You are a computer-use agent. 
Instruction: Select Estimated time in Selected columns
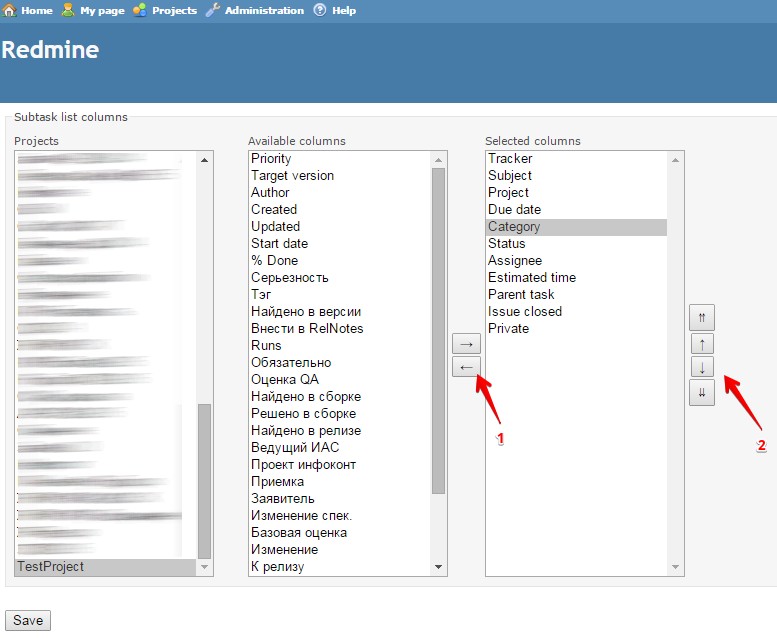(576, 278)
